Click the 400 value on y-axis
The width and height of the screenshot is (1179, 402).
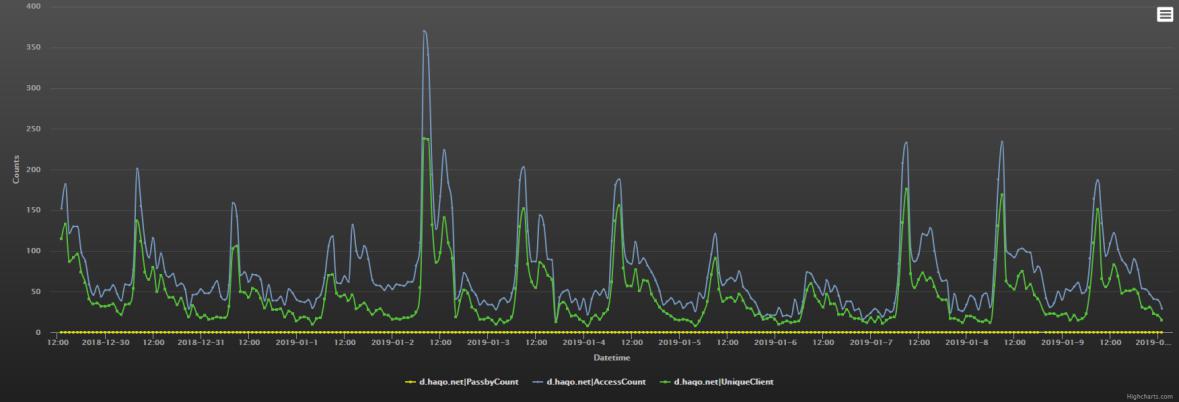[x=33, y=6]
